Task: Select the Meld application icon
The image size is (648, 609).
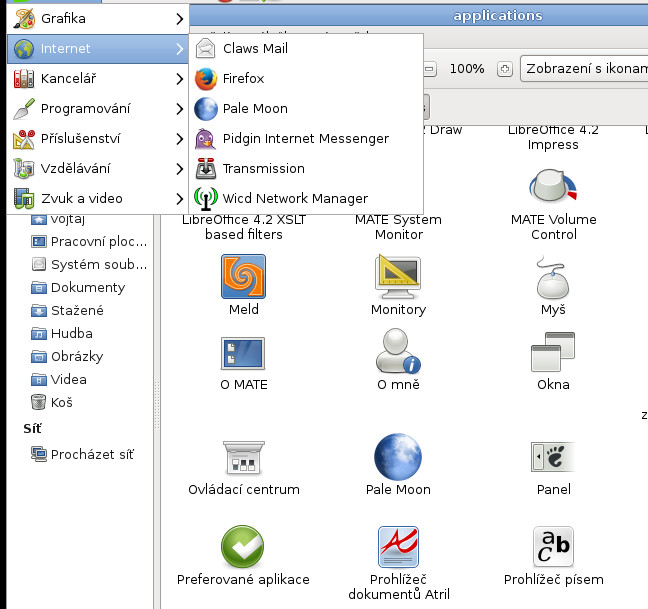Action: point(243,276)
